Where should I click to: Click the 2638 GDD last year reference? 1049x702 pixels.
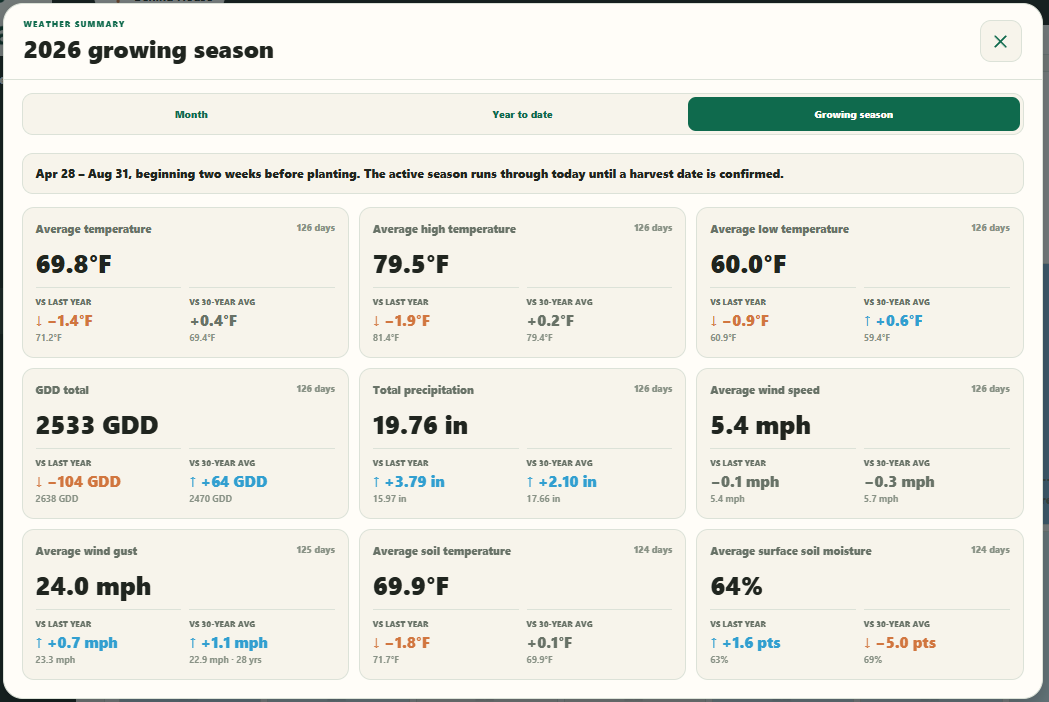pyautogui.click(x=57, y=499)
